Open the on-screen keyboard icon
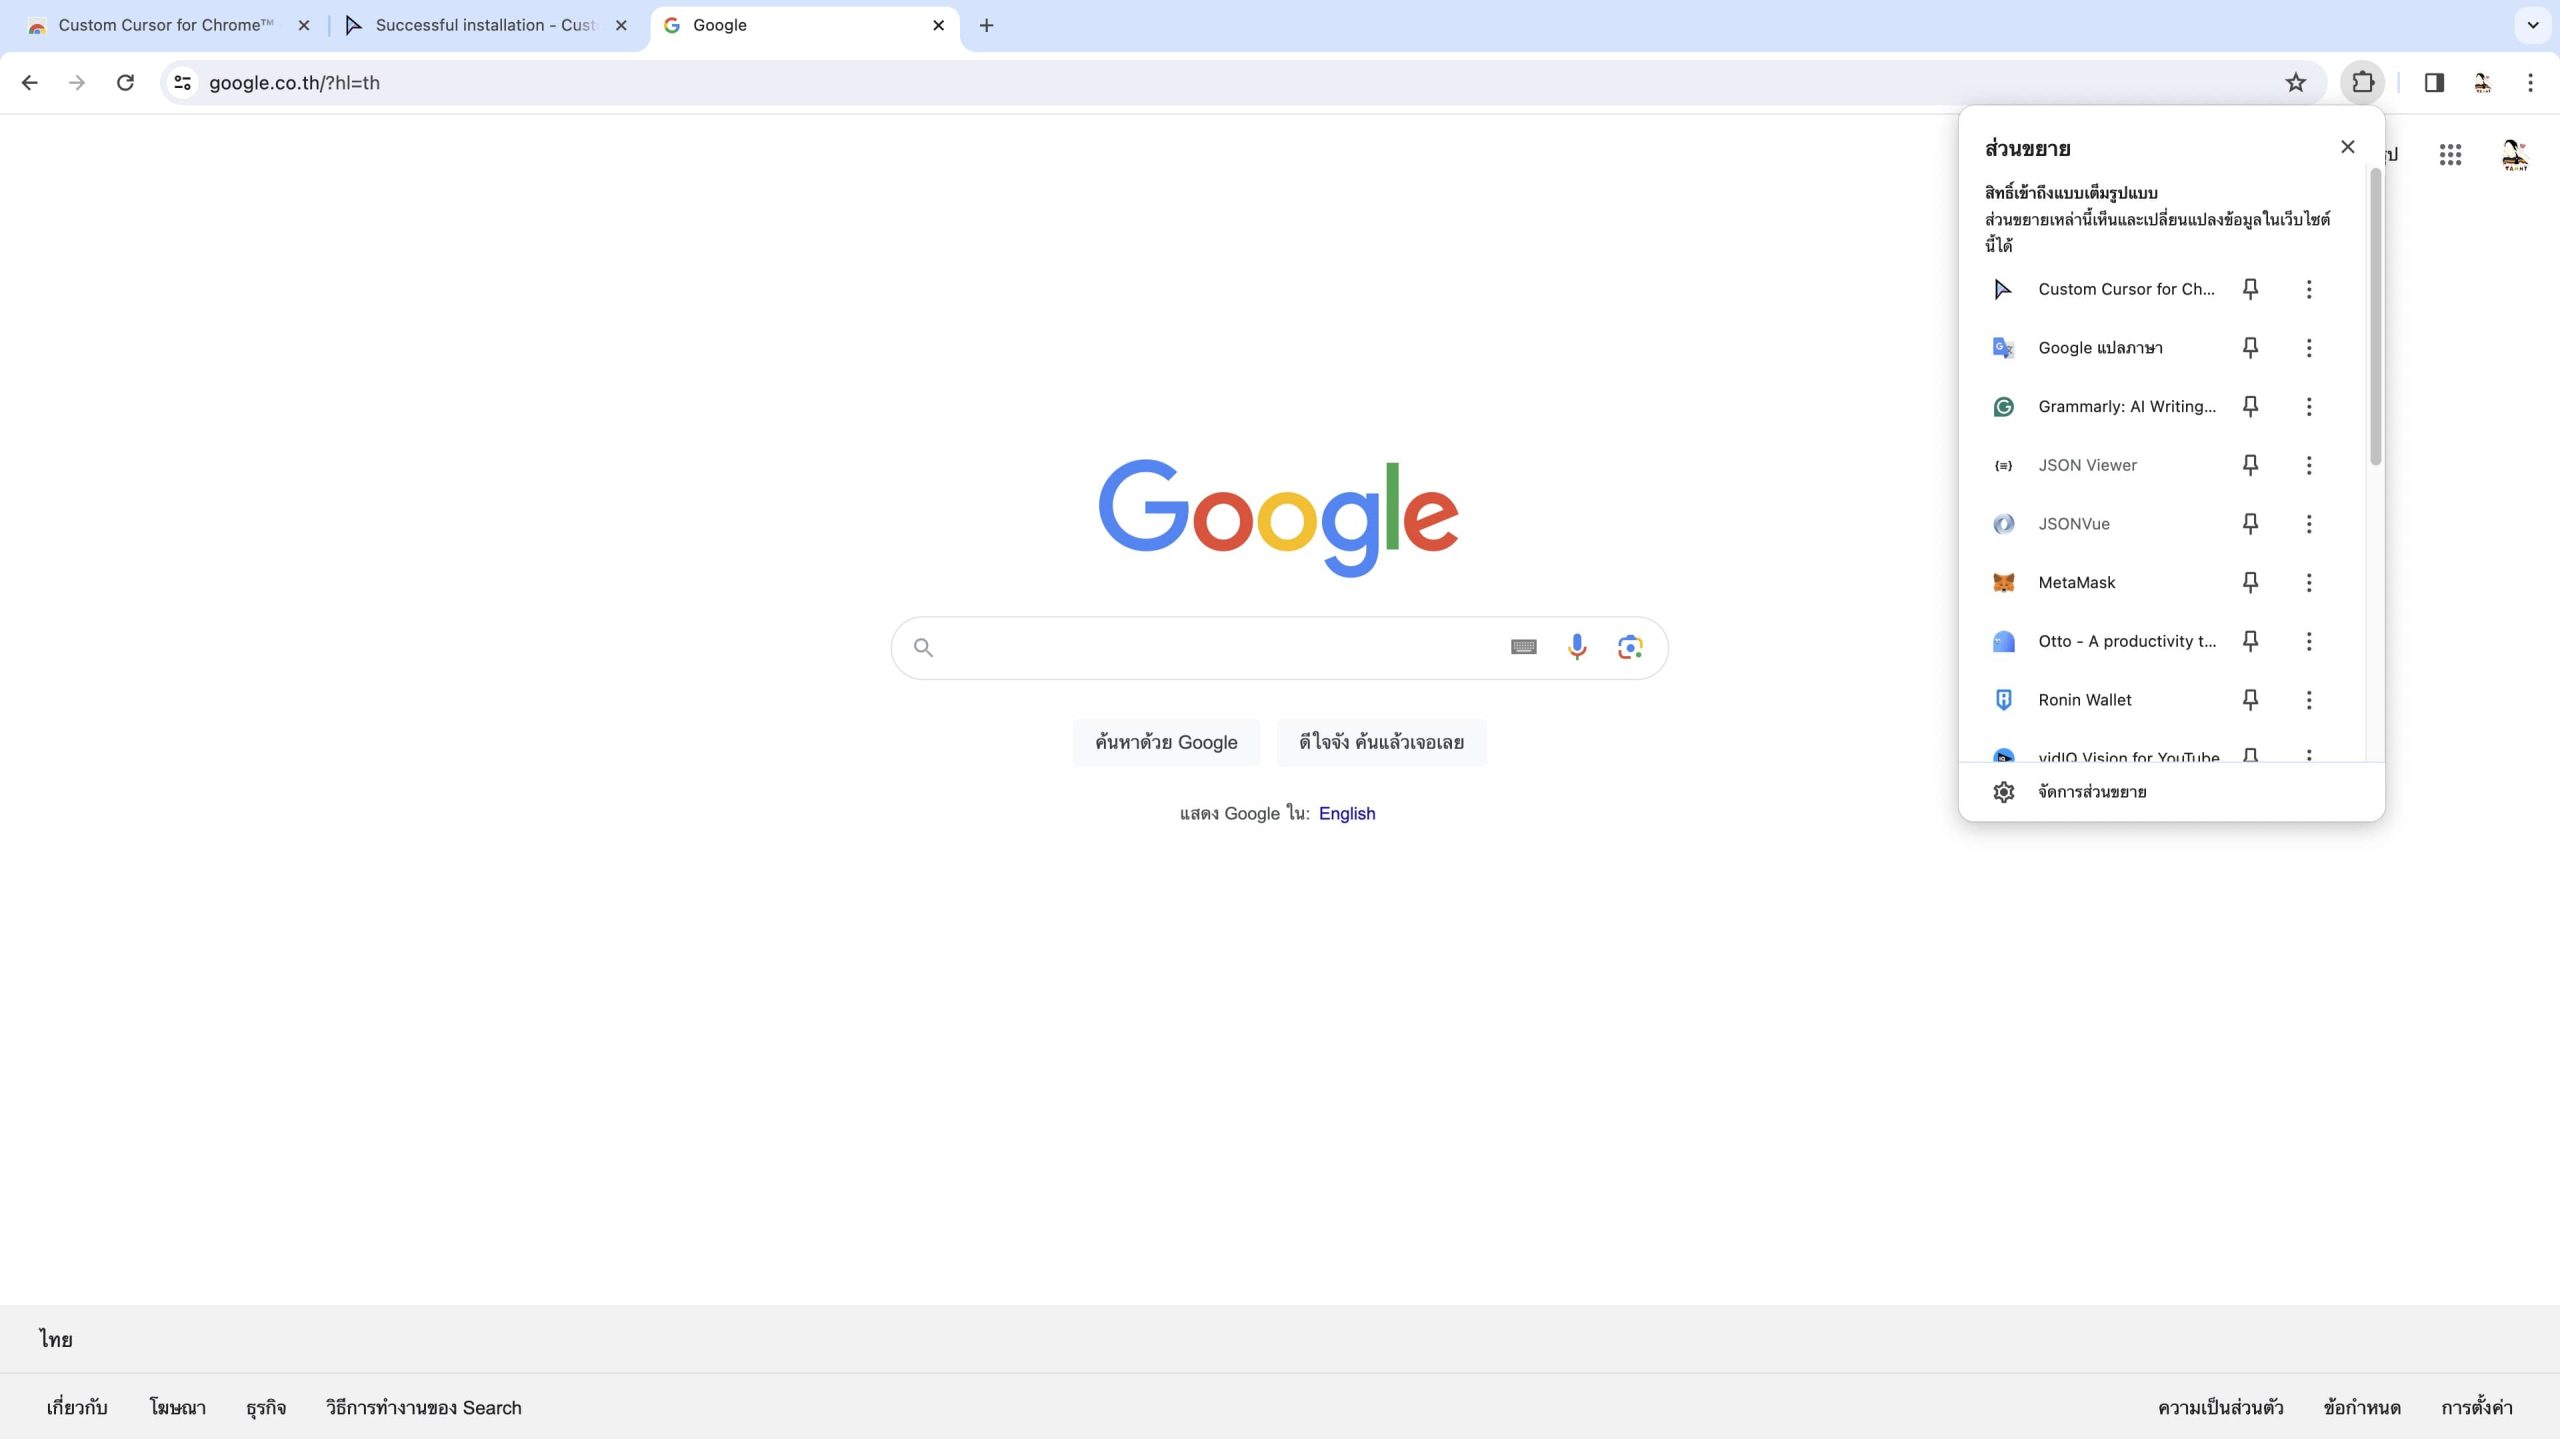 [x=1523, y=647]
